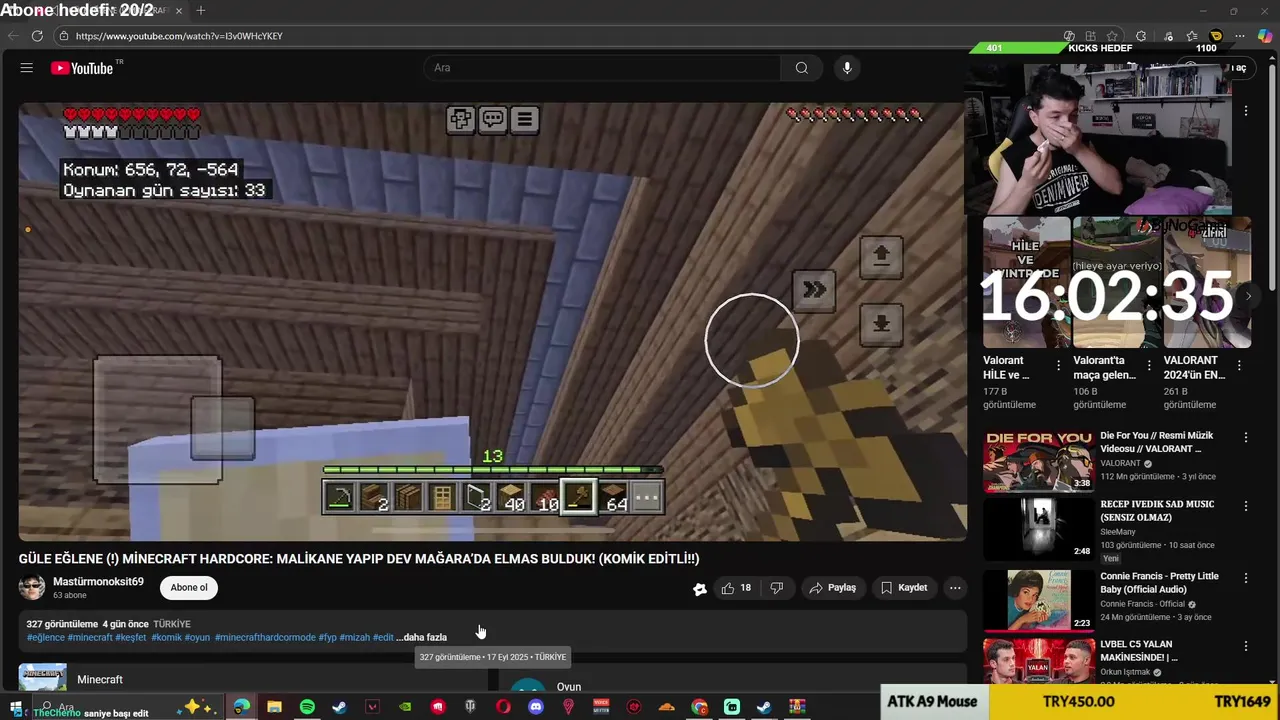Open Opera browser from the taskbar
Viewport: 1280px width, 720px height.
click(x=503, y=707)
